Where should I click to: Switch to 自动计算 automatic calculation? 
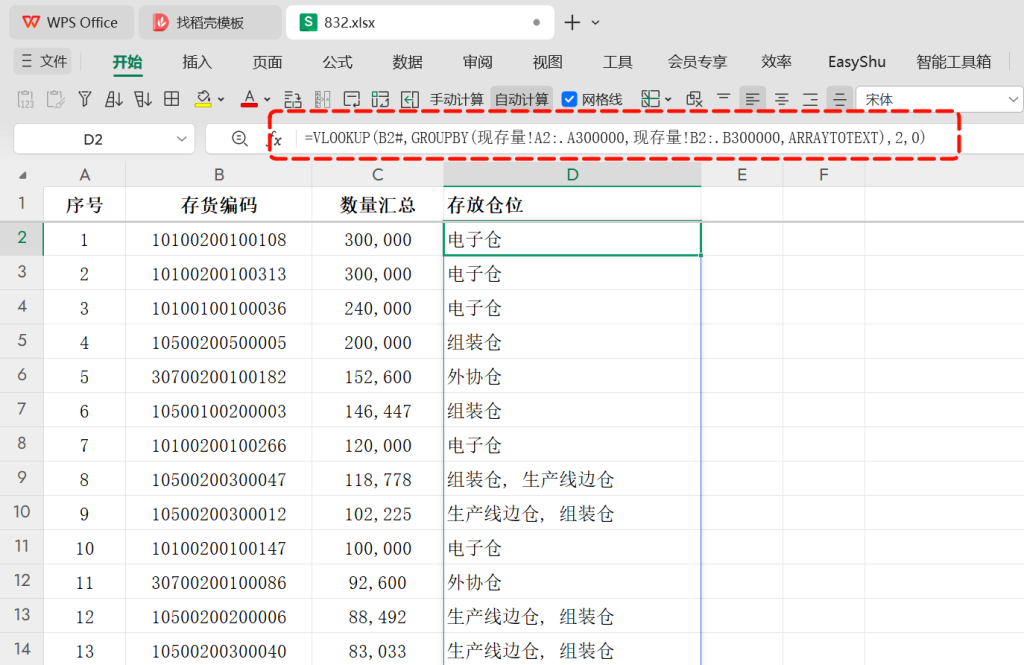521,99
